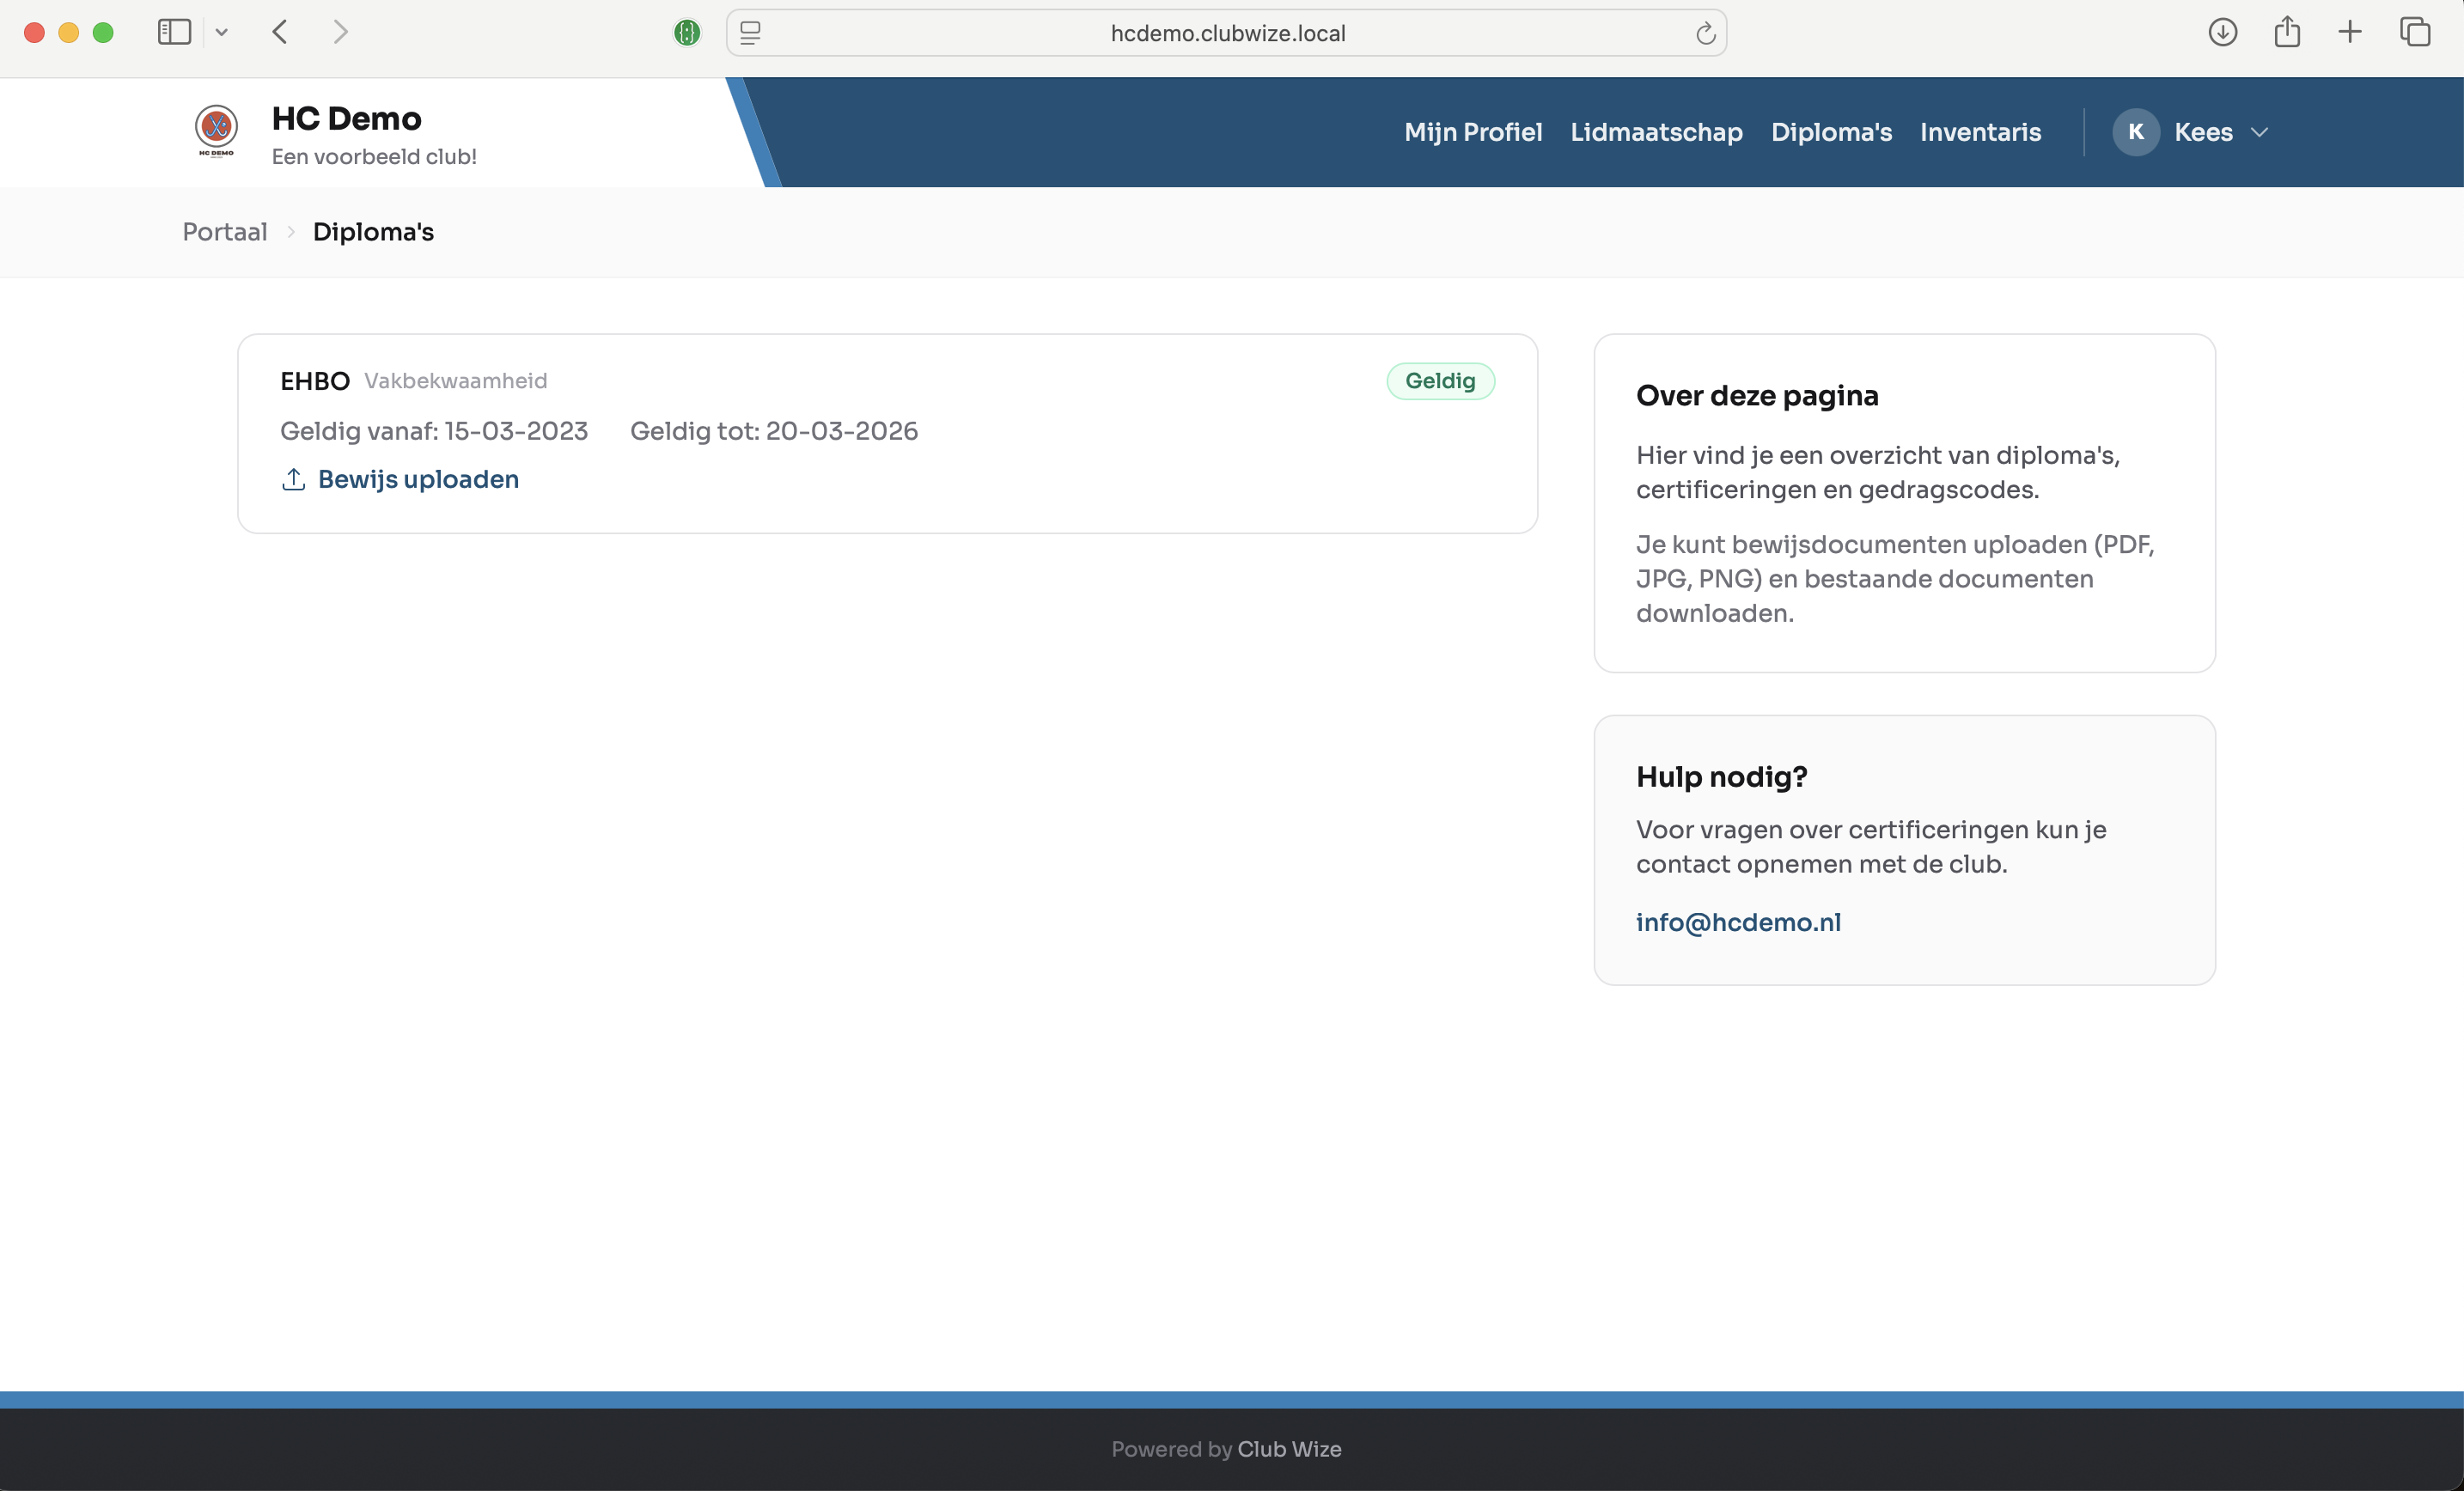The image size is (2464, 1491).
Task: Click the K user avatar
Action: [x=2136, y=132]
